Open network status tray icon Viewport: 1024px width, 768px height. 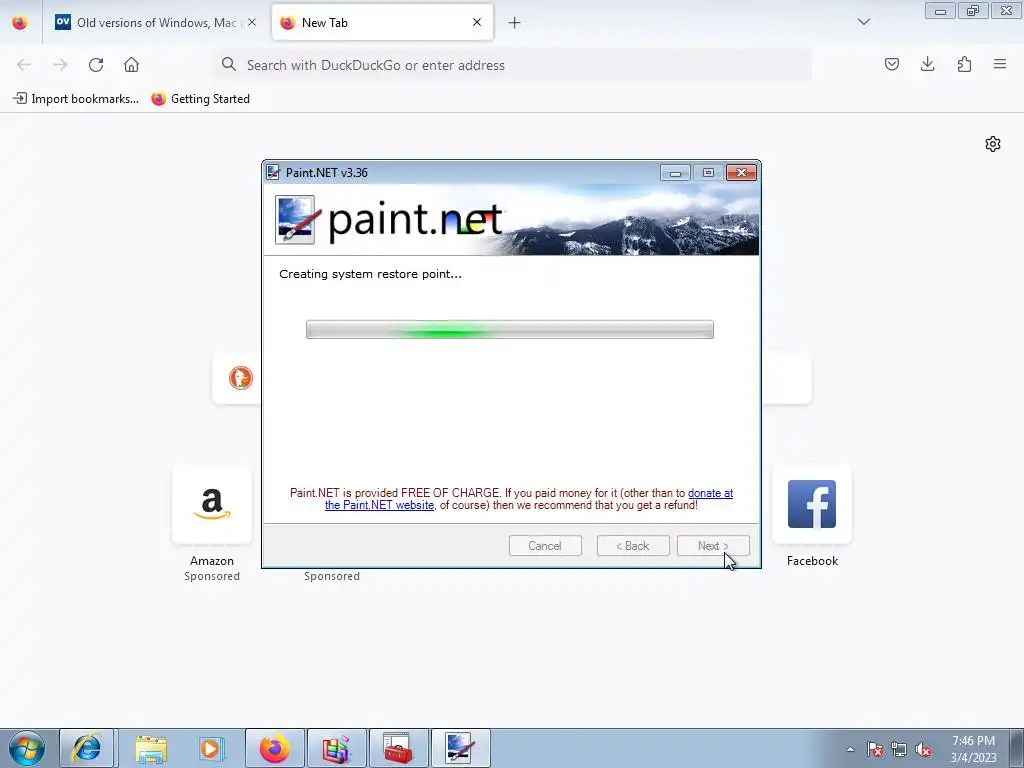pos(899,749)
